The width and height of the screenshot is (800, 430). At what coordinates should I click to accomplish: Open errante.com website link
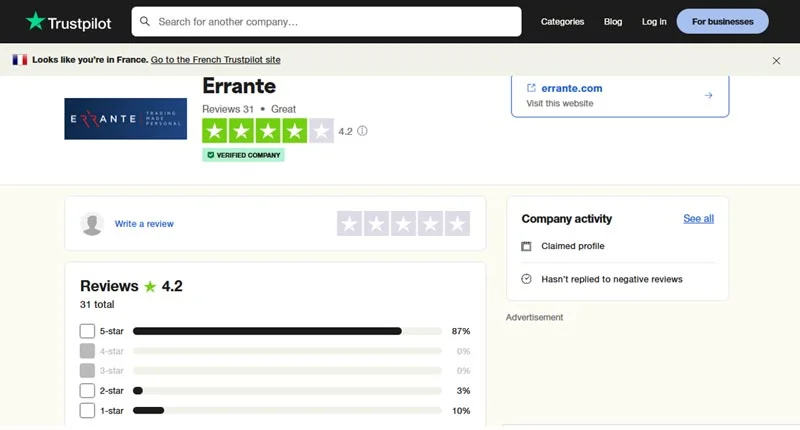click(571, 88)
